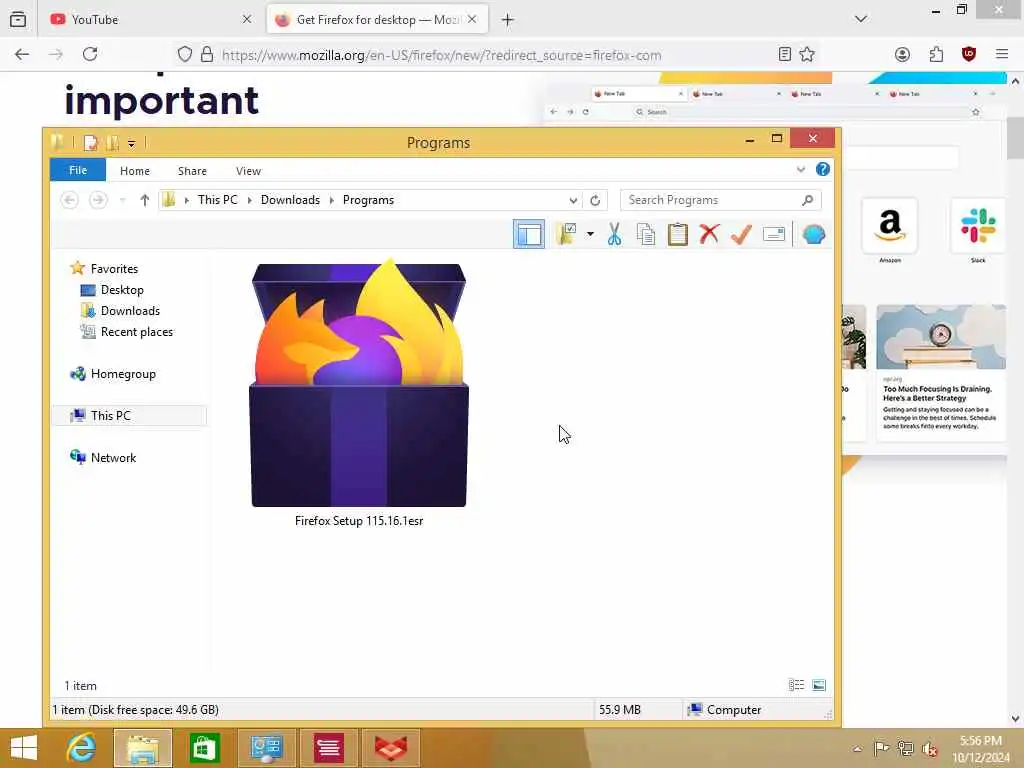Switch to large icons view in Explorer

point(819,685)
